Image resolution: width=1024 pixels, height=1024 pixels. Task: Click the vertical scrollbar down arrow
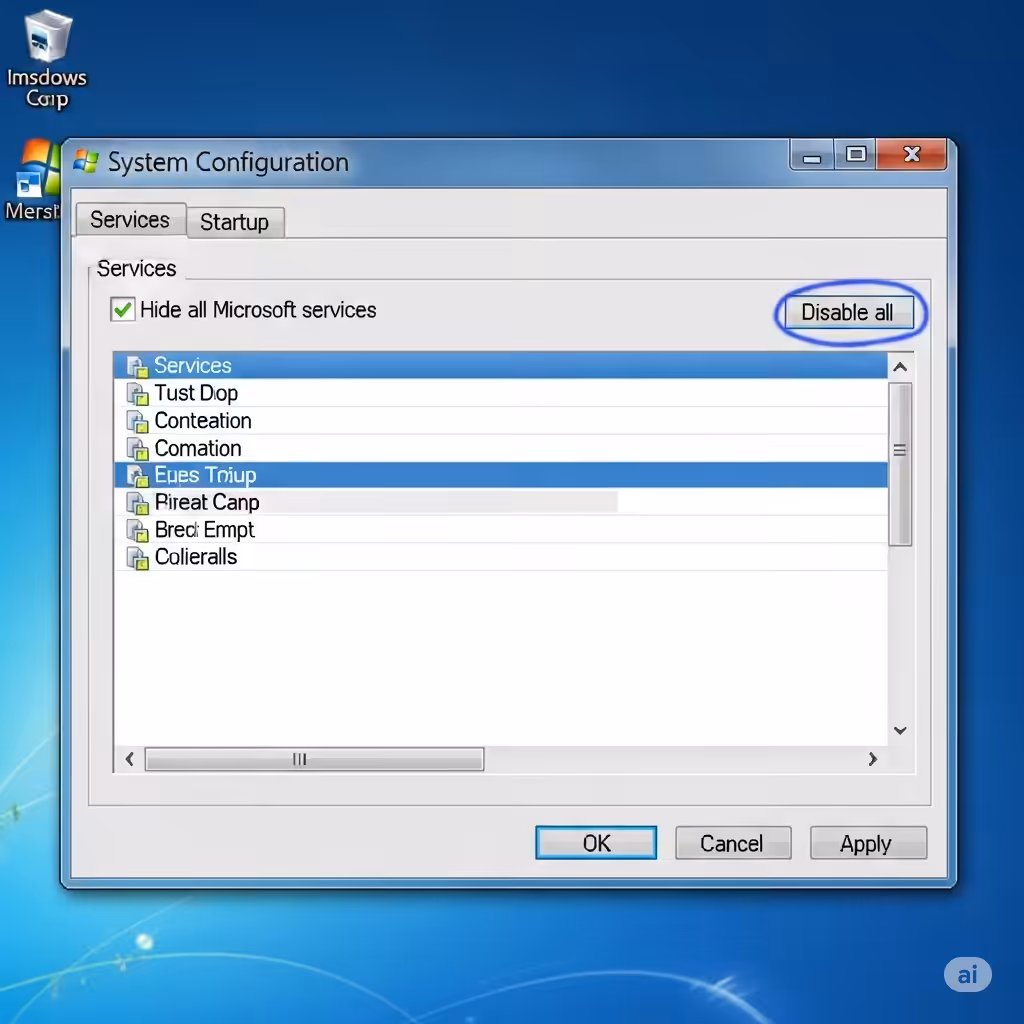coord(901,730)
